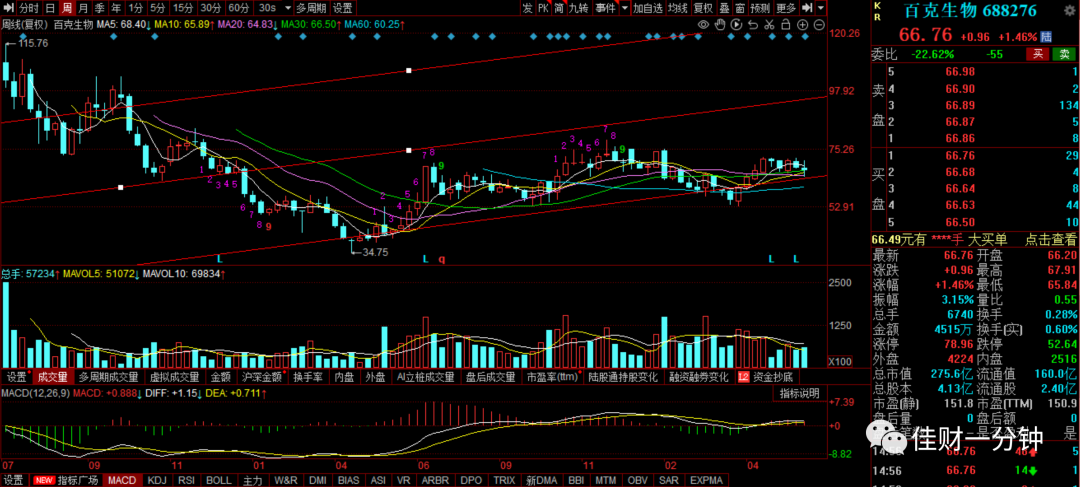Screen dimensions: 1080x487
Task: Click the arrow-to-bar collapse panel icon
Action: (806, 8)
